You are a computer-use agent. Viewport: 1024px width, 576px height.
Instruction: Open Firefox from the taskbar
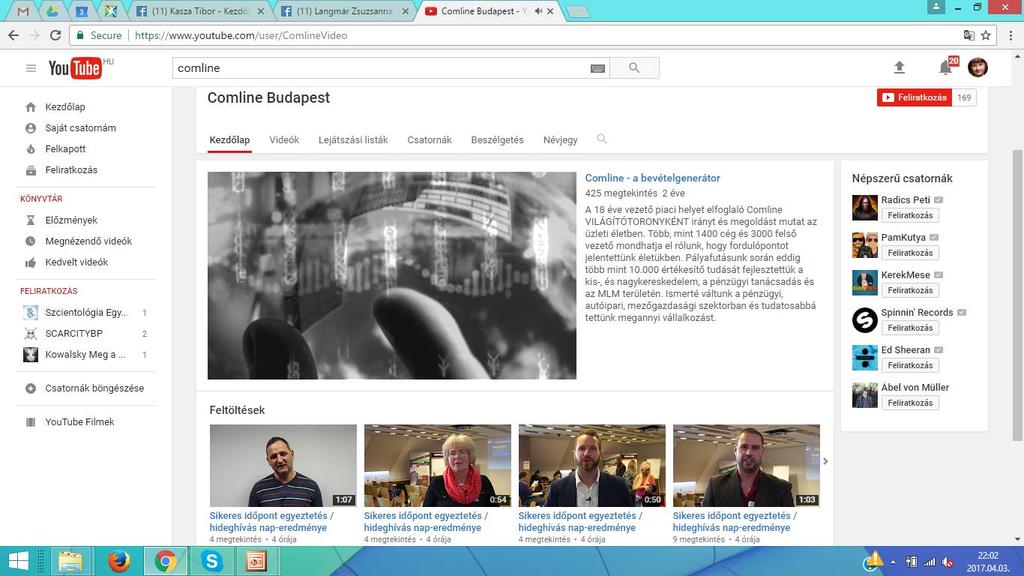coord(118,561)
